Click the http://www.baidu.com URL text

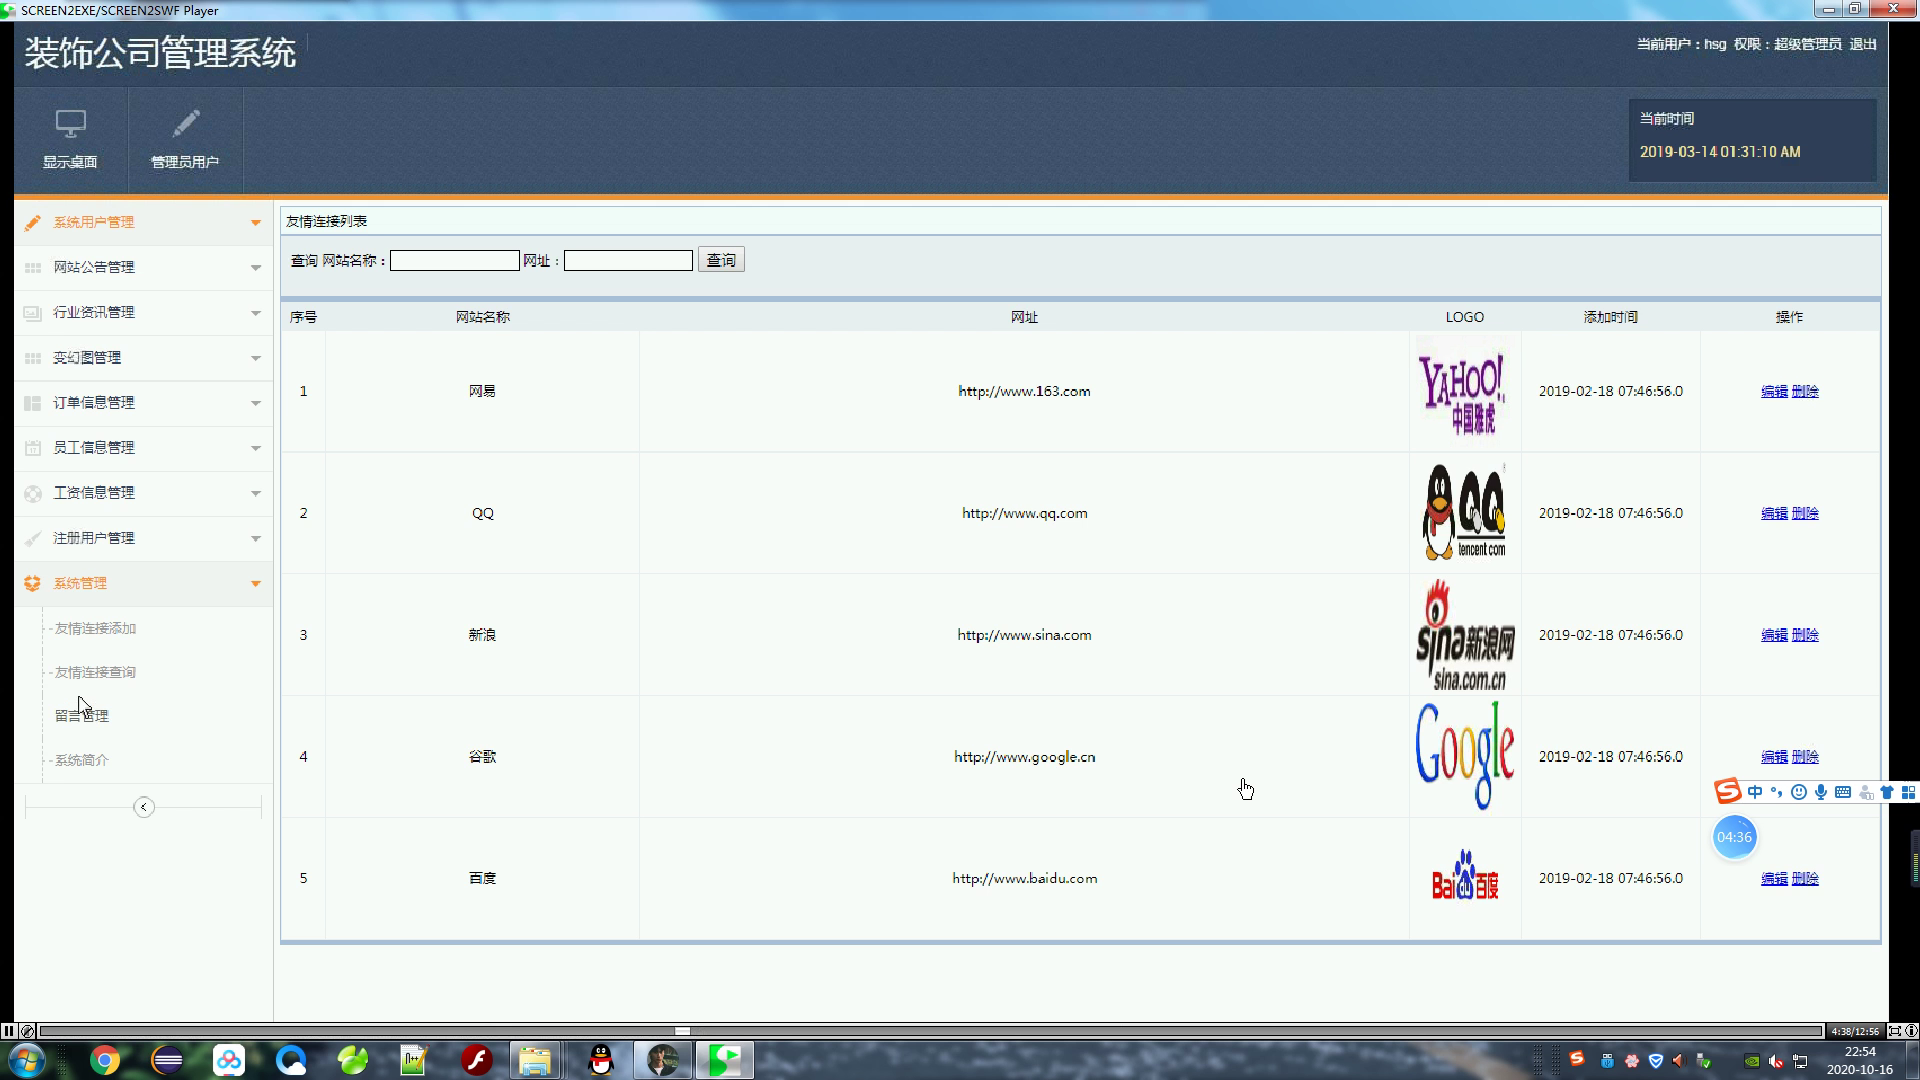click(1024, 878)
